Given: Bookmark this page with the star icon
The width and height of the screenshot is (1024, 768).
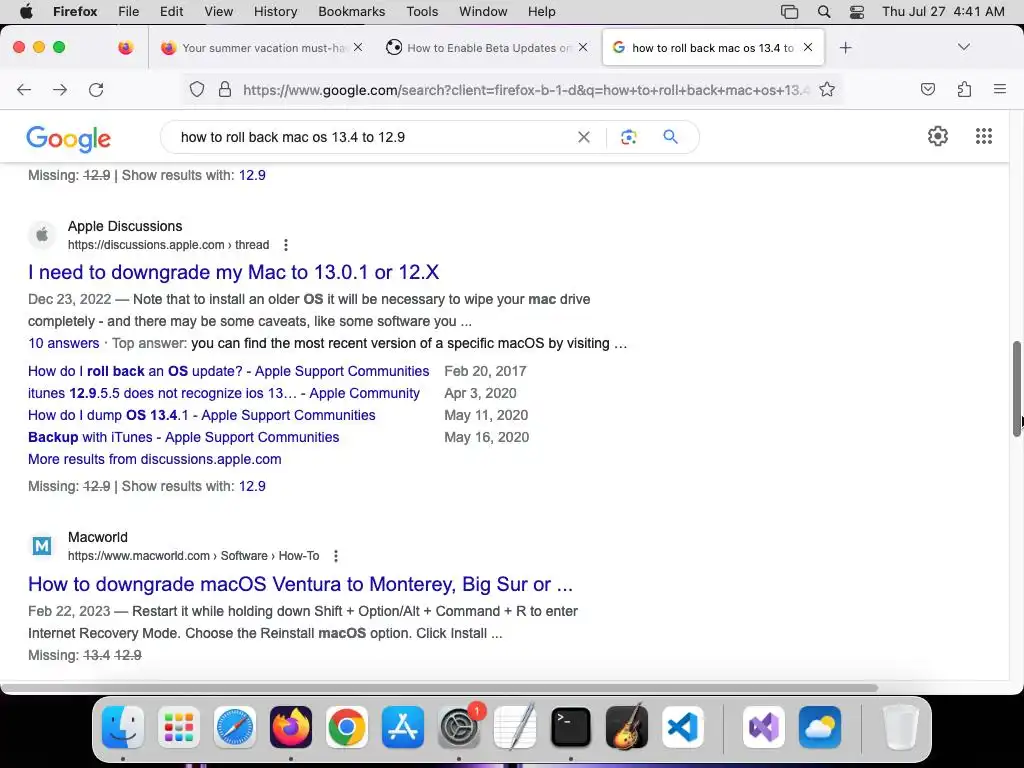Looking at the screenshot, I should pyautogui.click(x=827, y=89).
